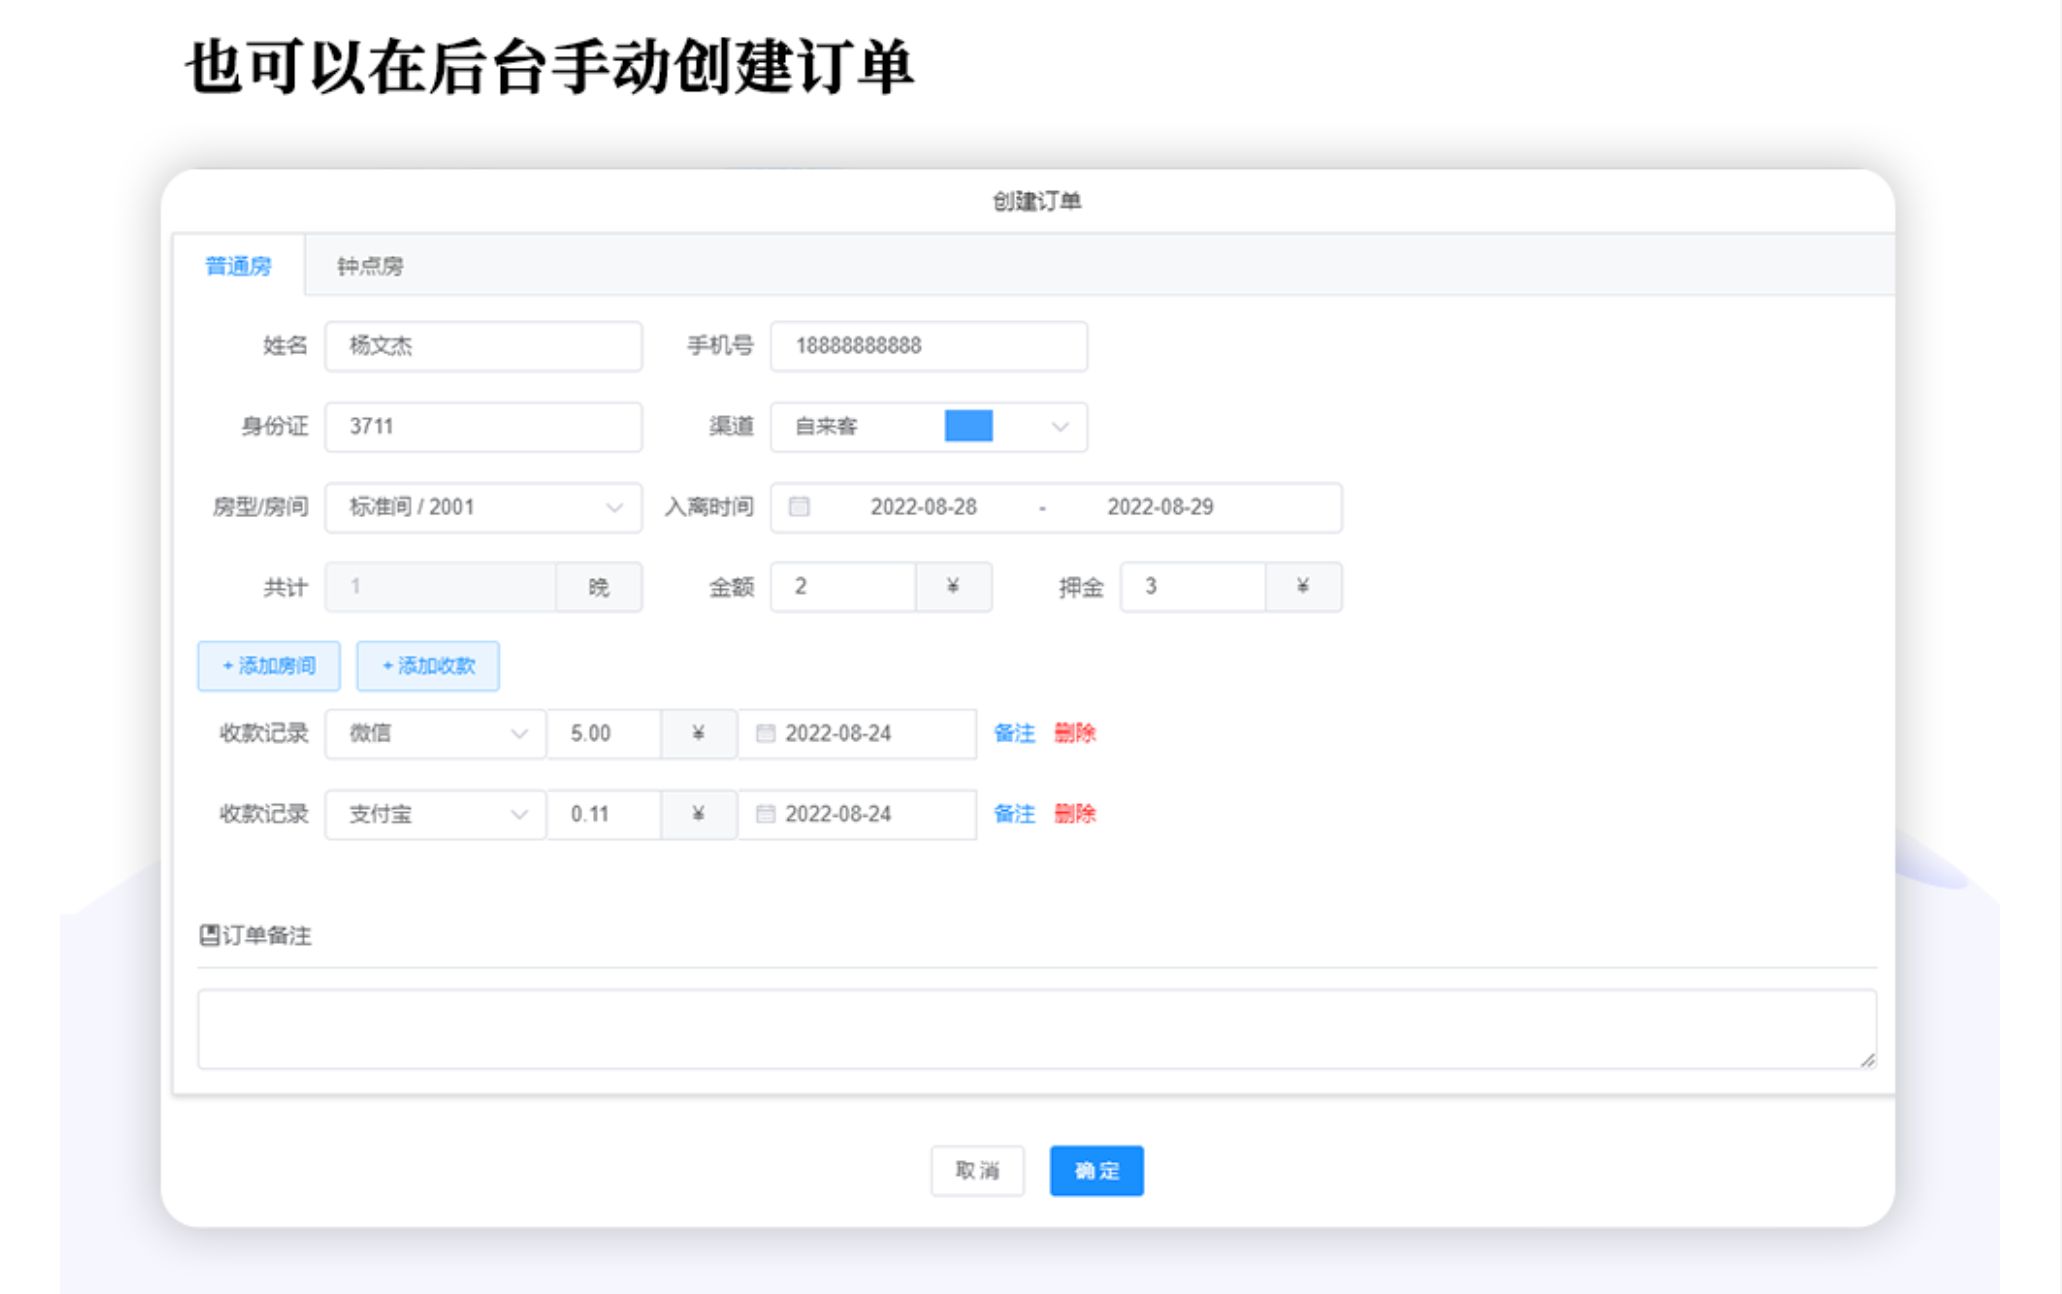Click the calendar icon in 入离时间
2062x1294 pixels.
(799, 507)
